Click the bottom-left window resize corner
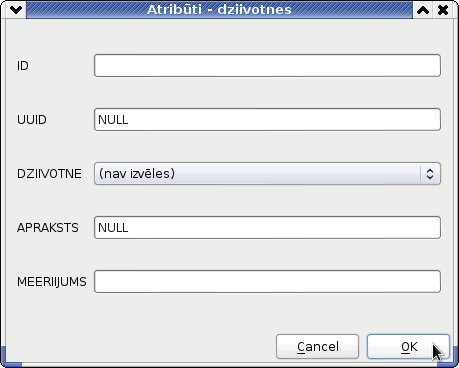459x368 pixels. click(x=7, y=361)
